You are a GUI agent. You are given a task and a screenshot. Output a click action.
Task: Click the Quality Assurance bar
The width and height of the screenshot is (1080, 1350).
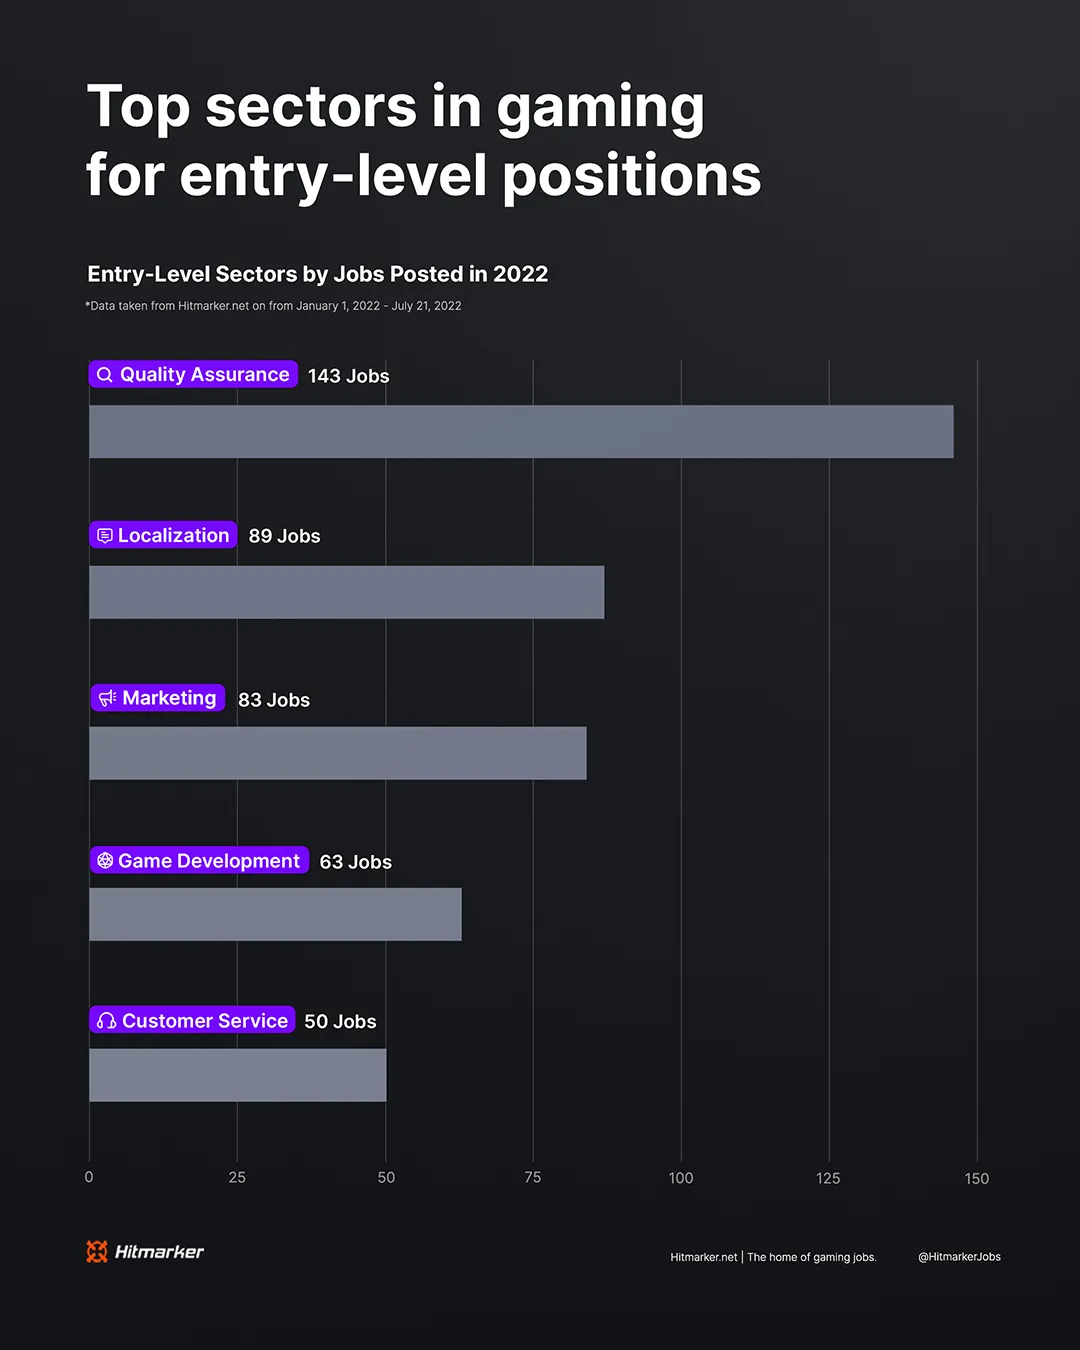pos(521,431)
